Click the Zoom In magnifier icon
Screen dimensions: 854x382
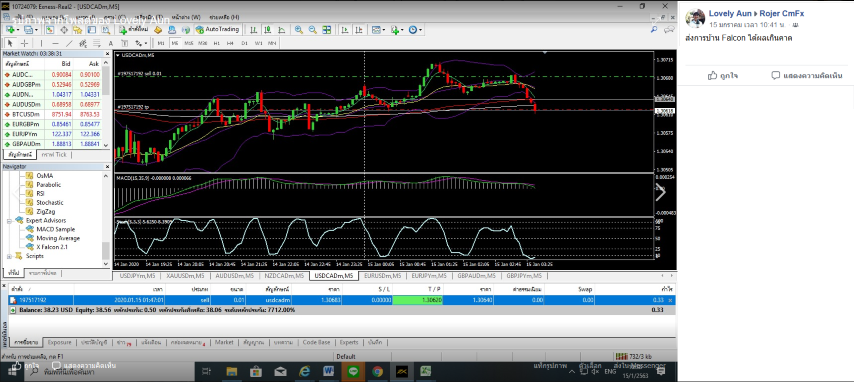298,30
